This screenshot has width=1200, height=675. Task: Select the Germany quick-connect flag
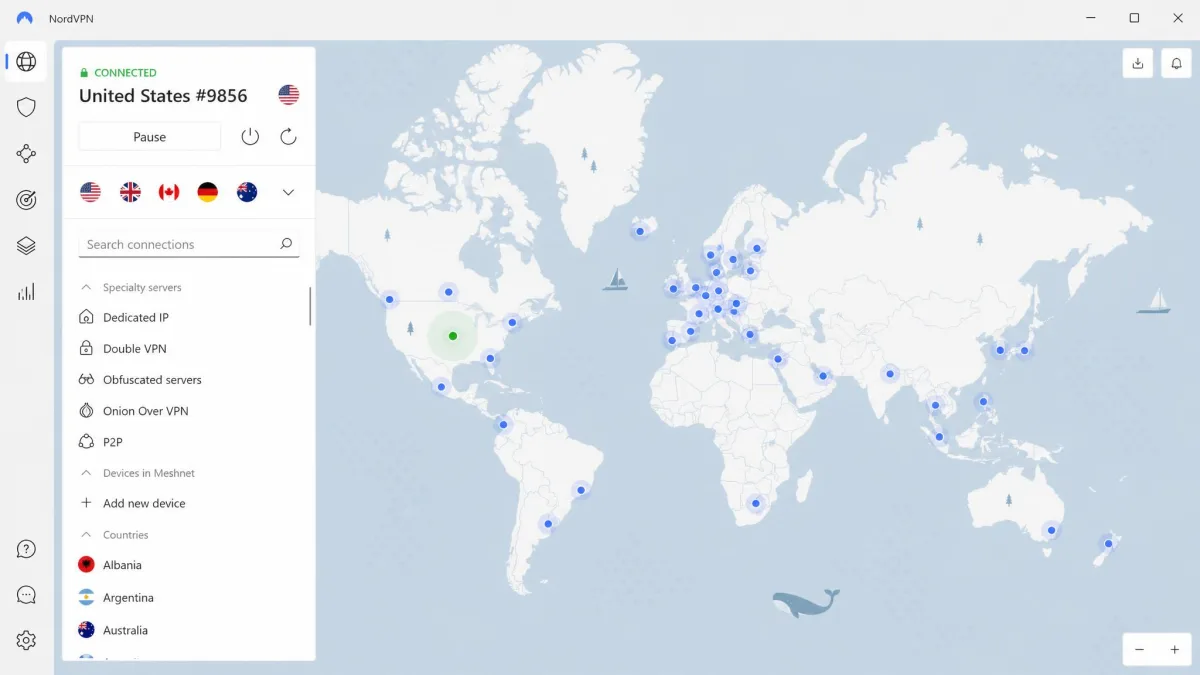tap(208, 192)
